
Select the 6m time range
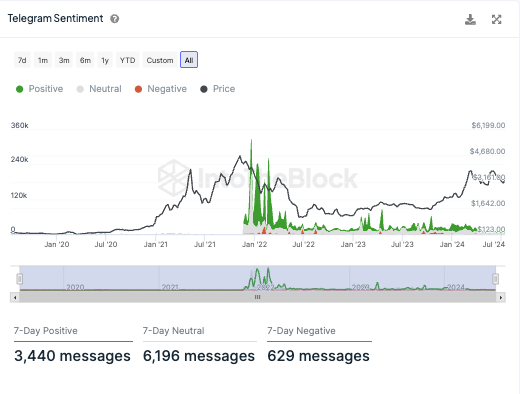(x=85, y=60)
